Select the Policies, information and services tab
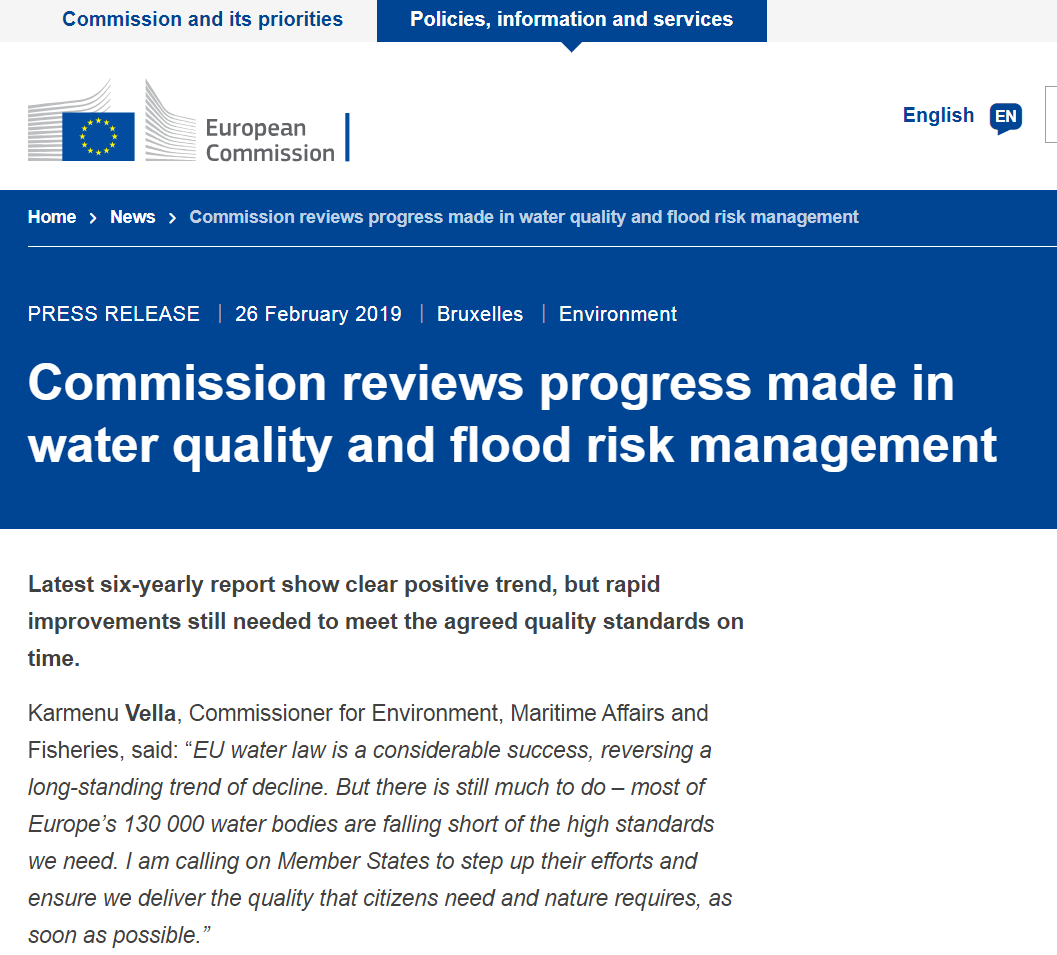This screenshot has height=955, width=1057. (x=571, y=18)
